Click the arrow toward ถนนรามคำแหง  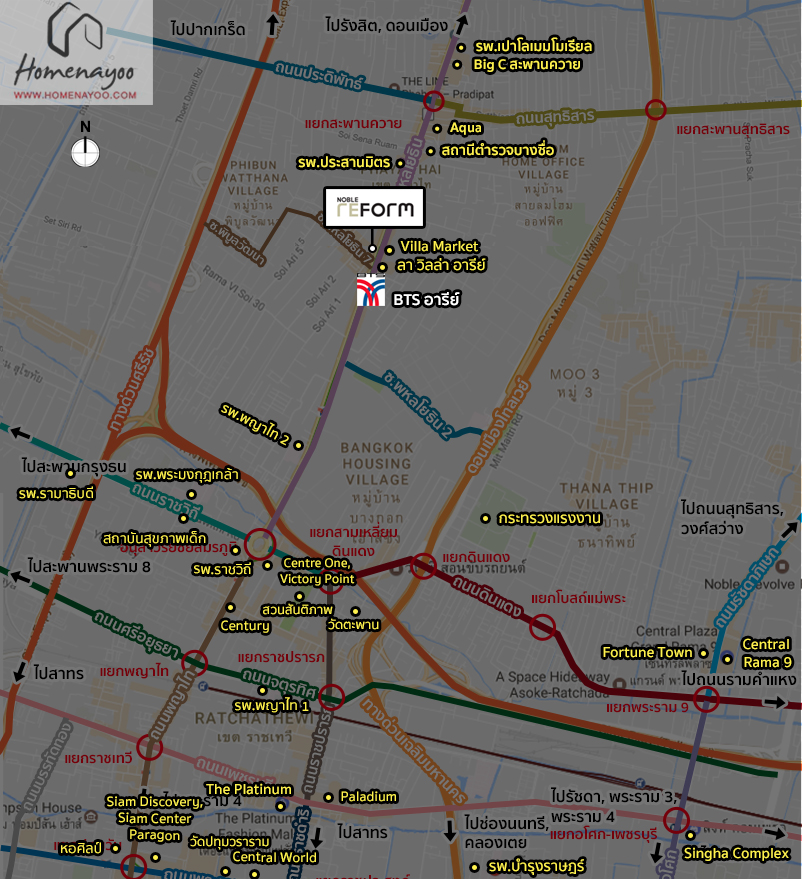776,702
